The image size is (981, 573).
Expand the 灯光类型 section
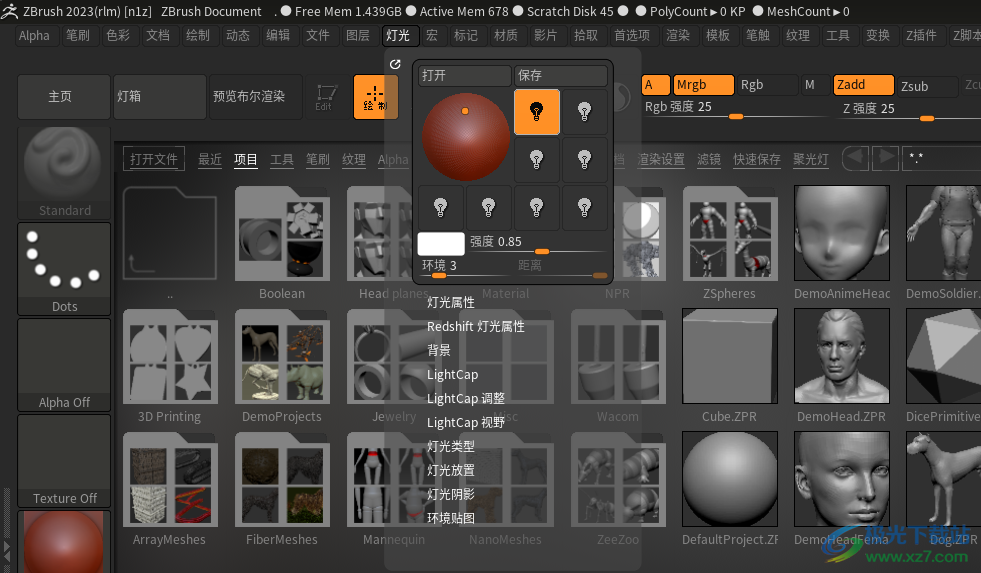coord(450,447)
